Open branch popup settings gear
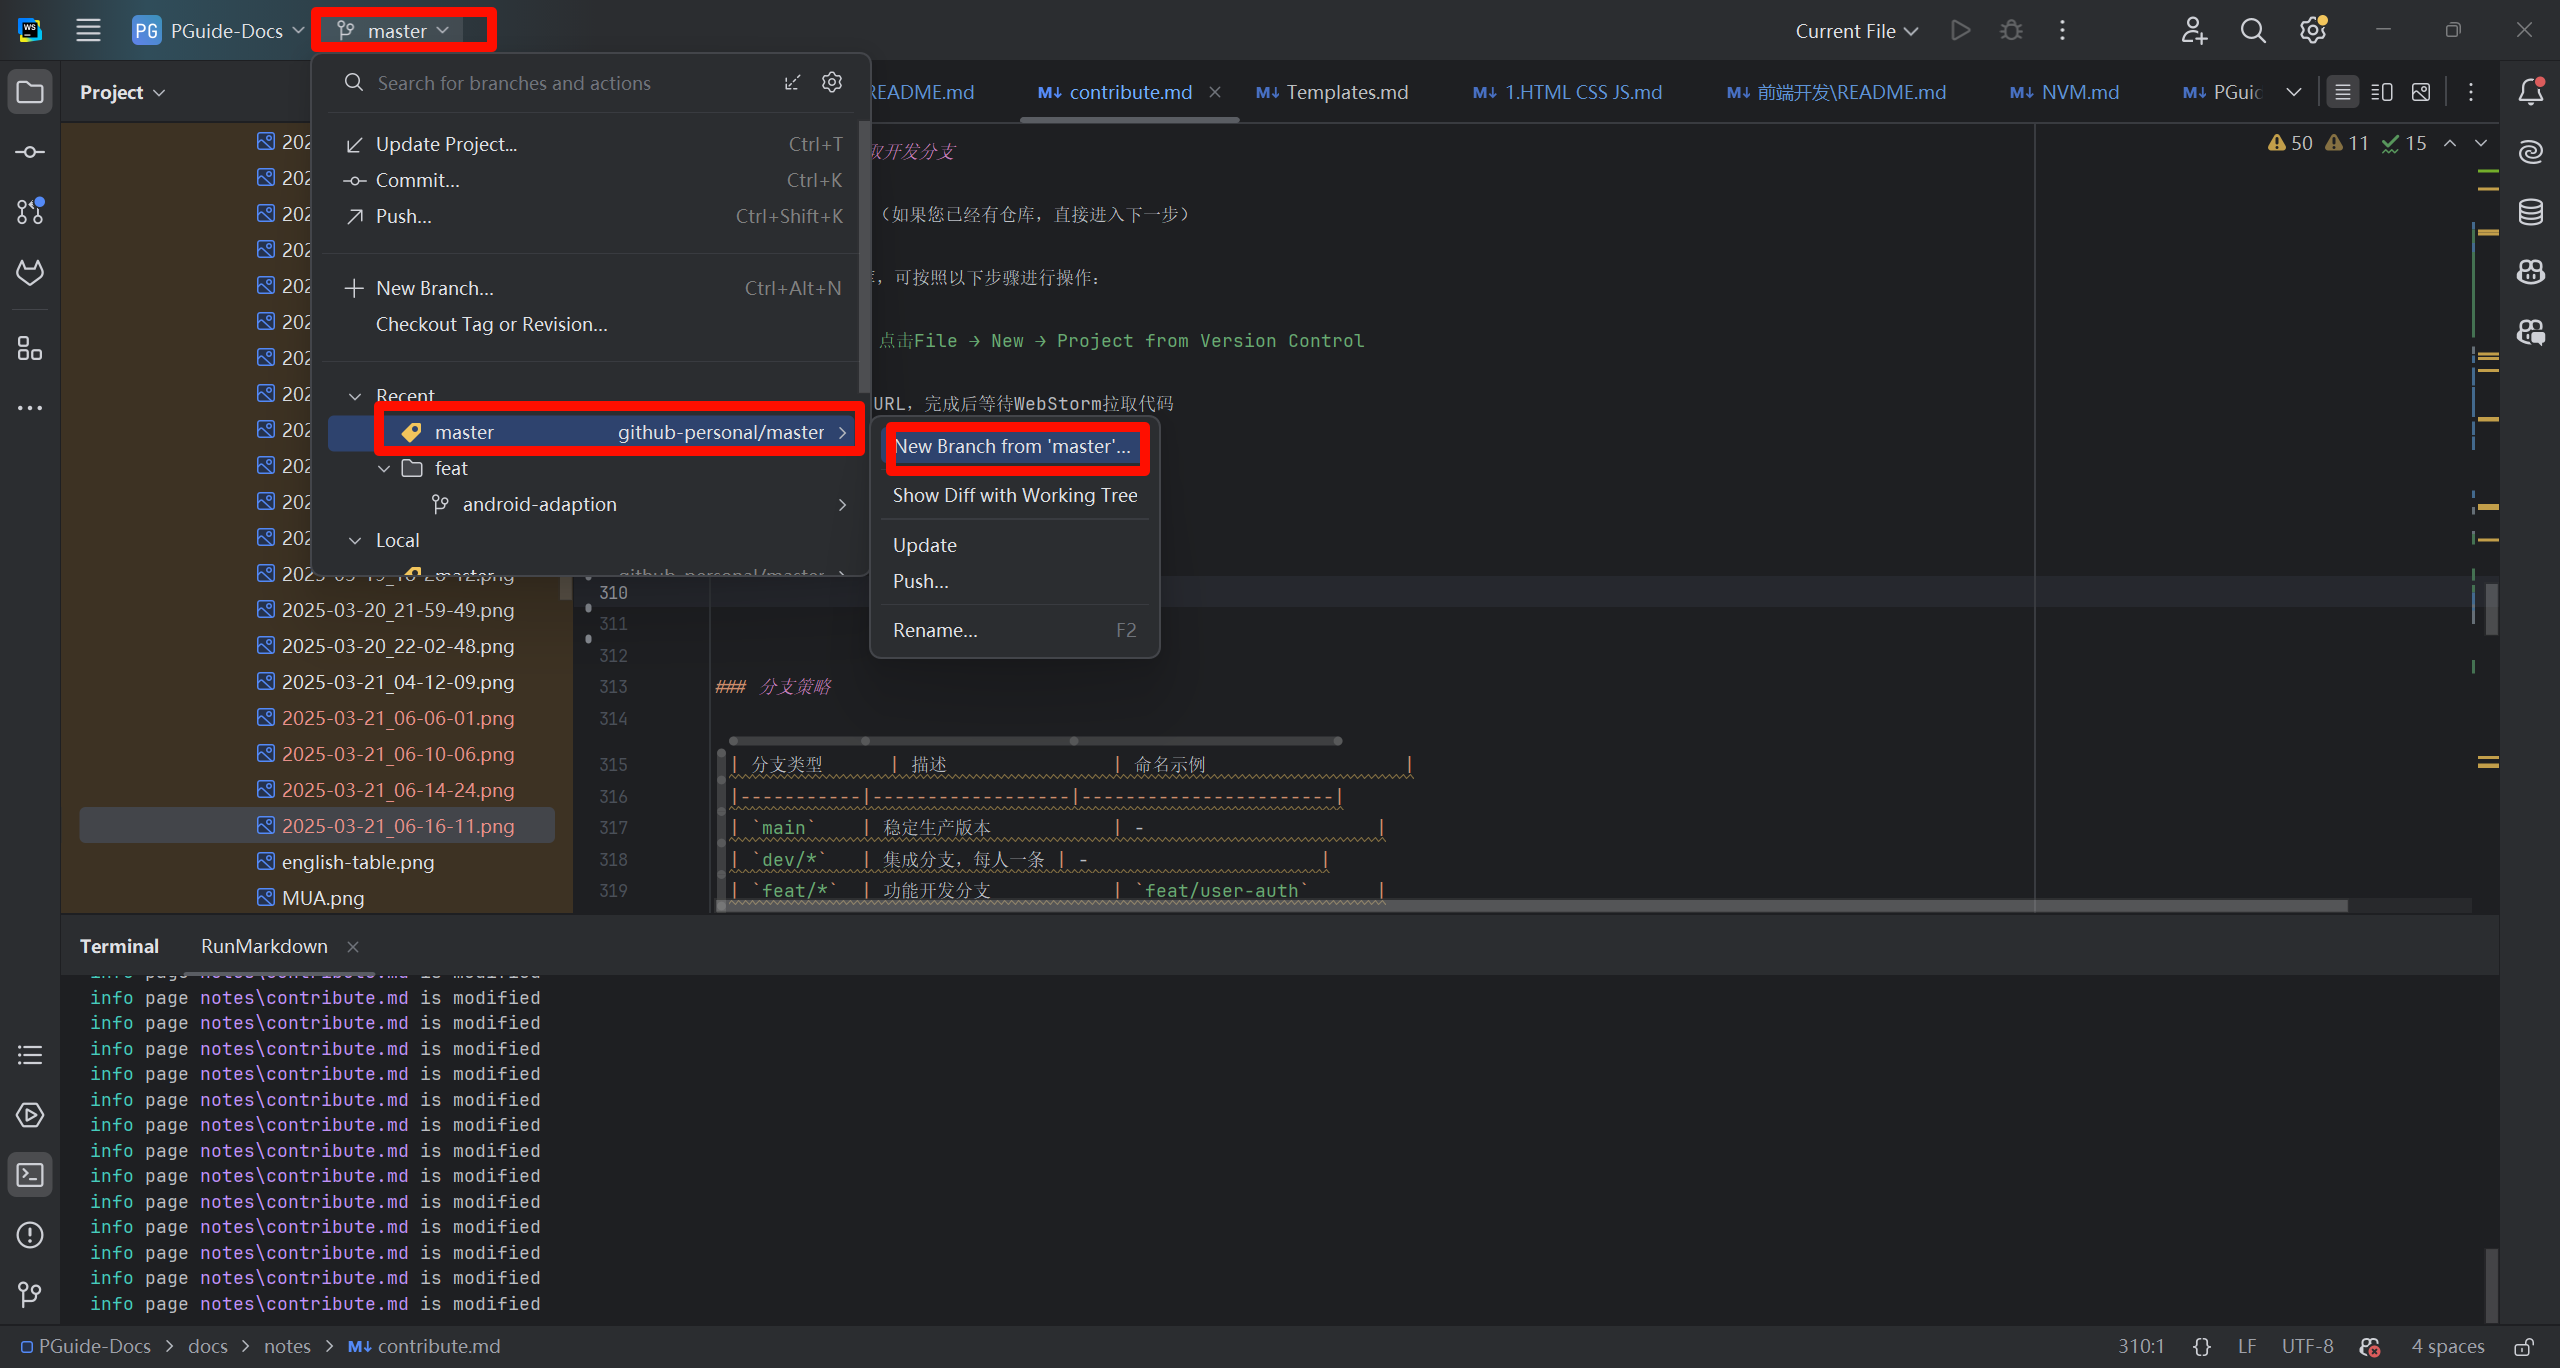Image resolution: width=2560 pixels, height=1368 pixels. tap(832, 82)
